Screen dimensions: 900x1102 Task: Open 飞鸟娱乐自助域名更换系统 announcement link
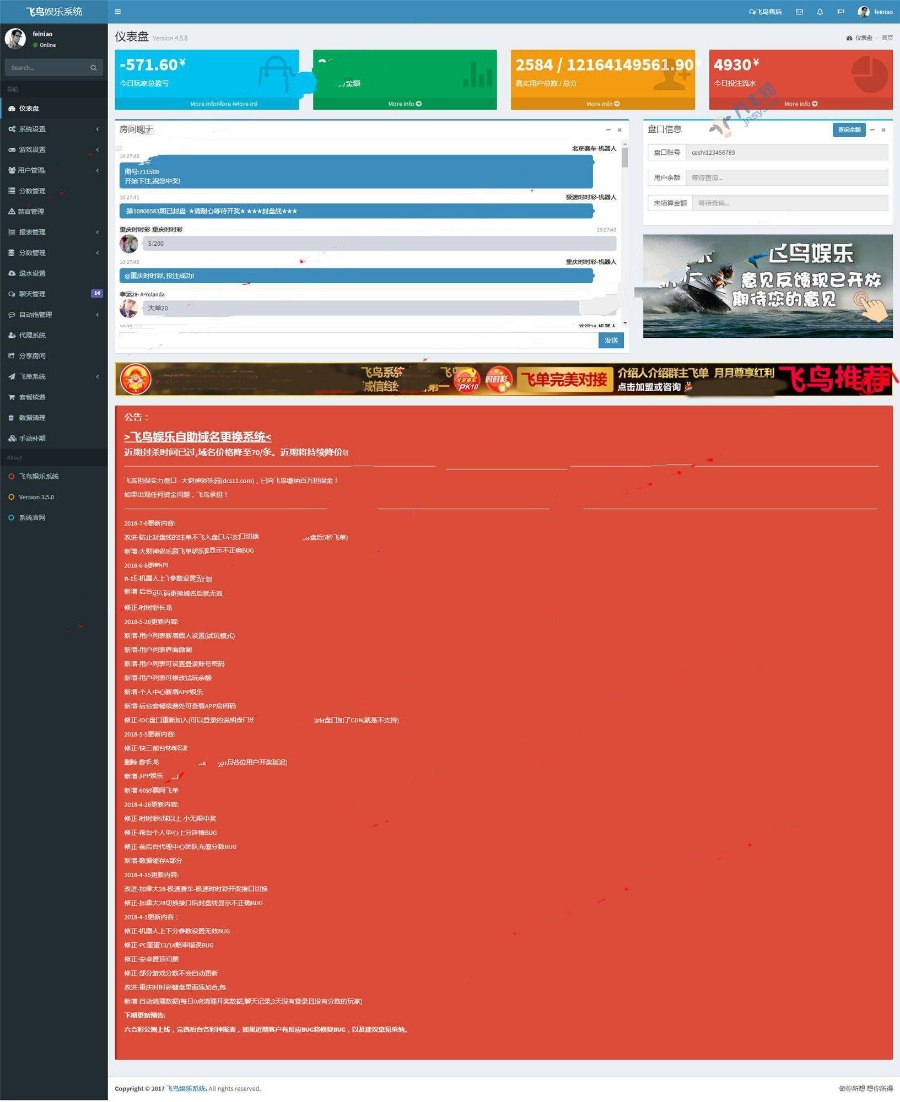pos(197,437)
